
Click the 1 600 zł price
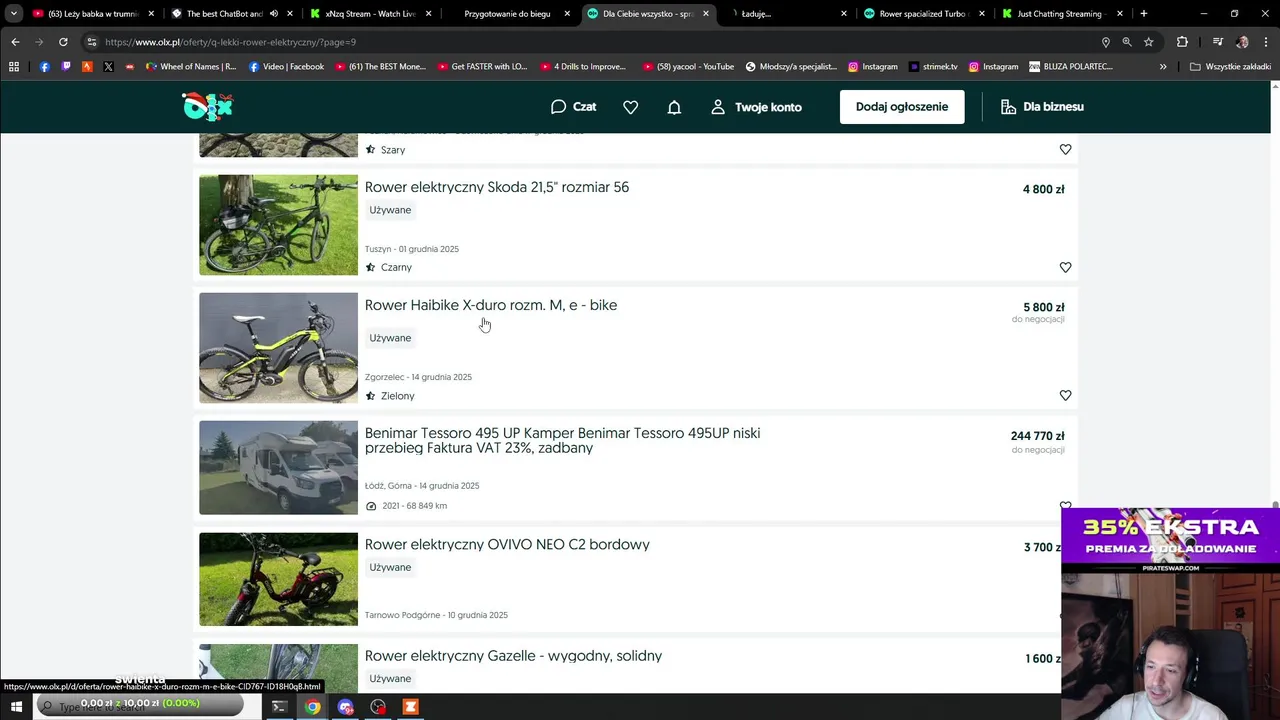1044,659
